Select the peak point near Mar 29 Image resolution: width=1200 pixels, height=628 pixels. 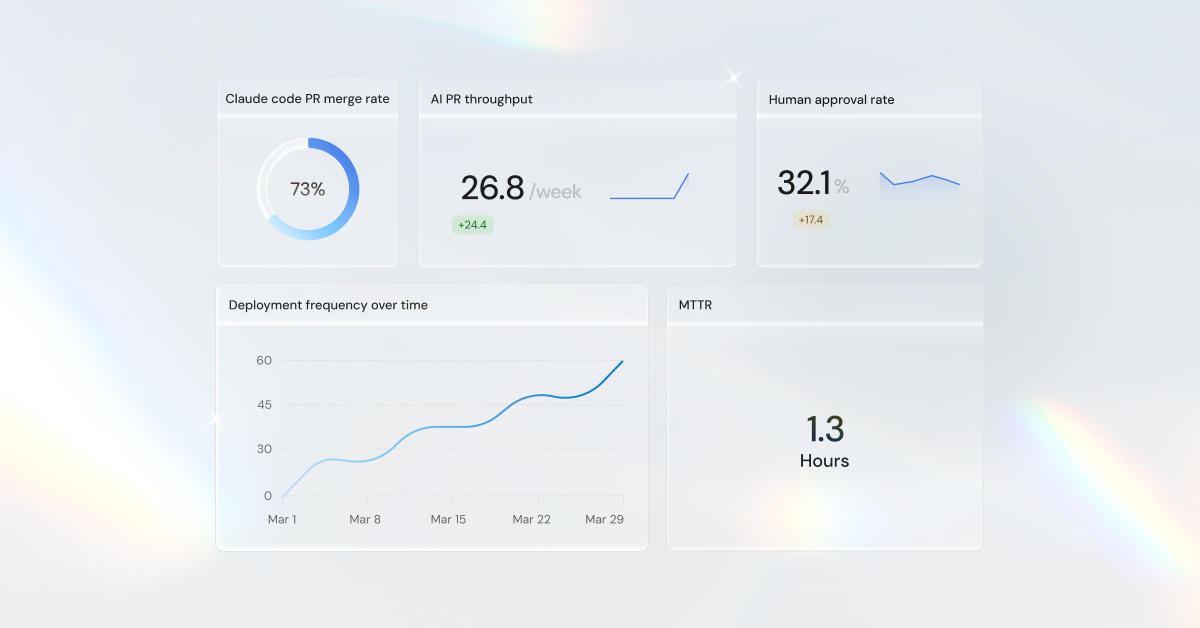pyautogui.click(x=621, y=362)
